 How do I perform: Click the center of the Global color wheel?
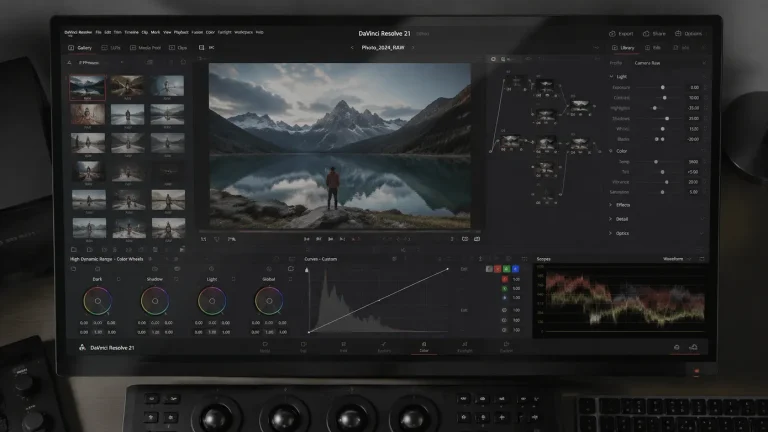(269, 301)
